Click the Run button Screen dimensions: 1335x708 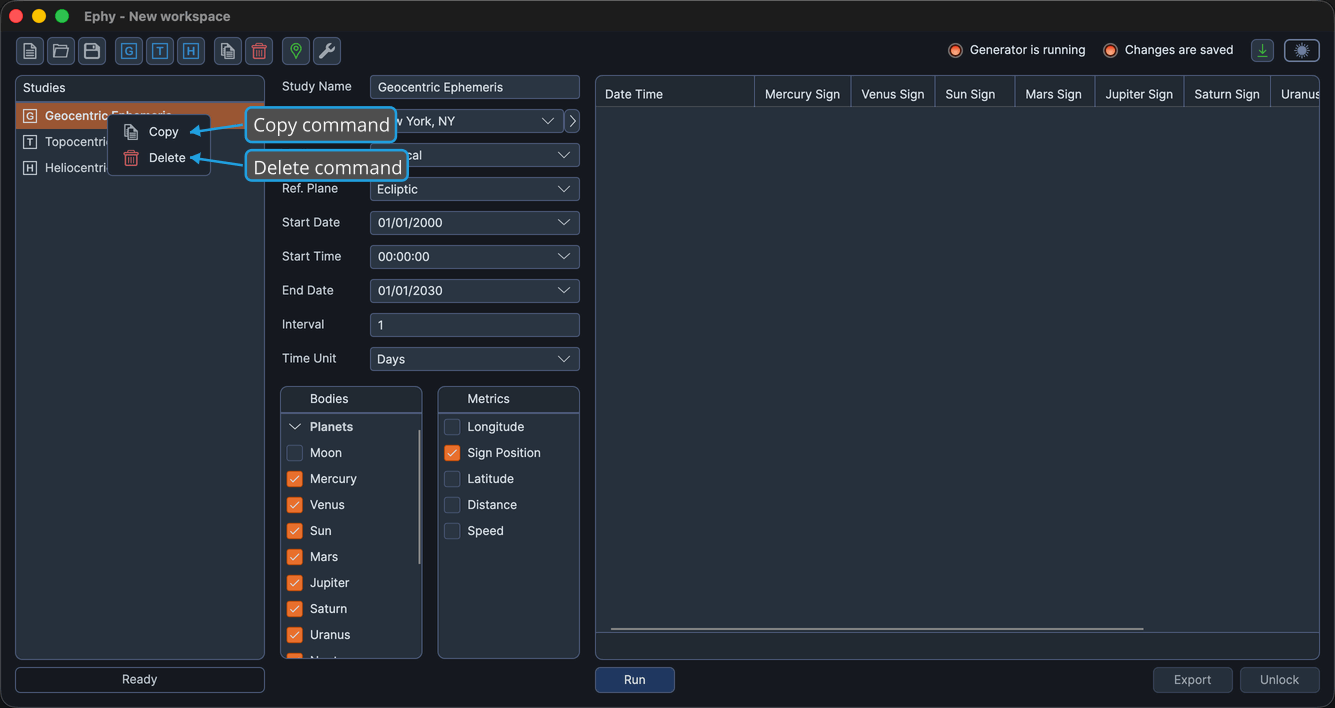pos(635,680)
